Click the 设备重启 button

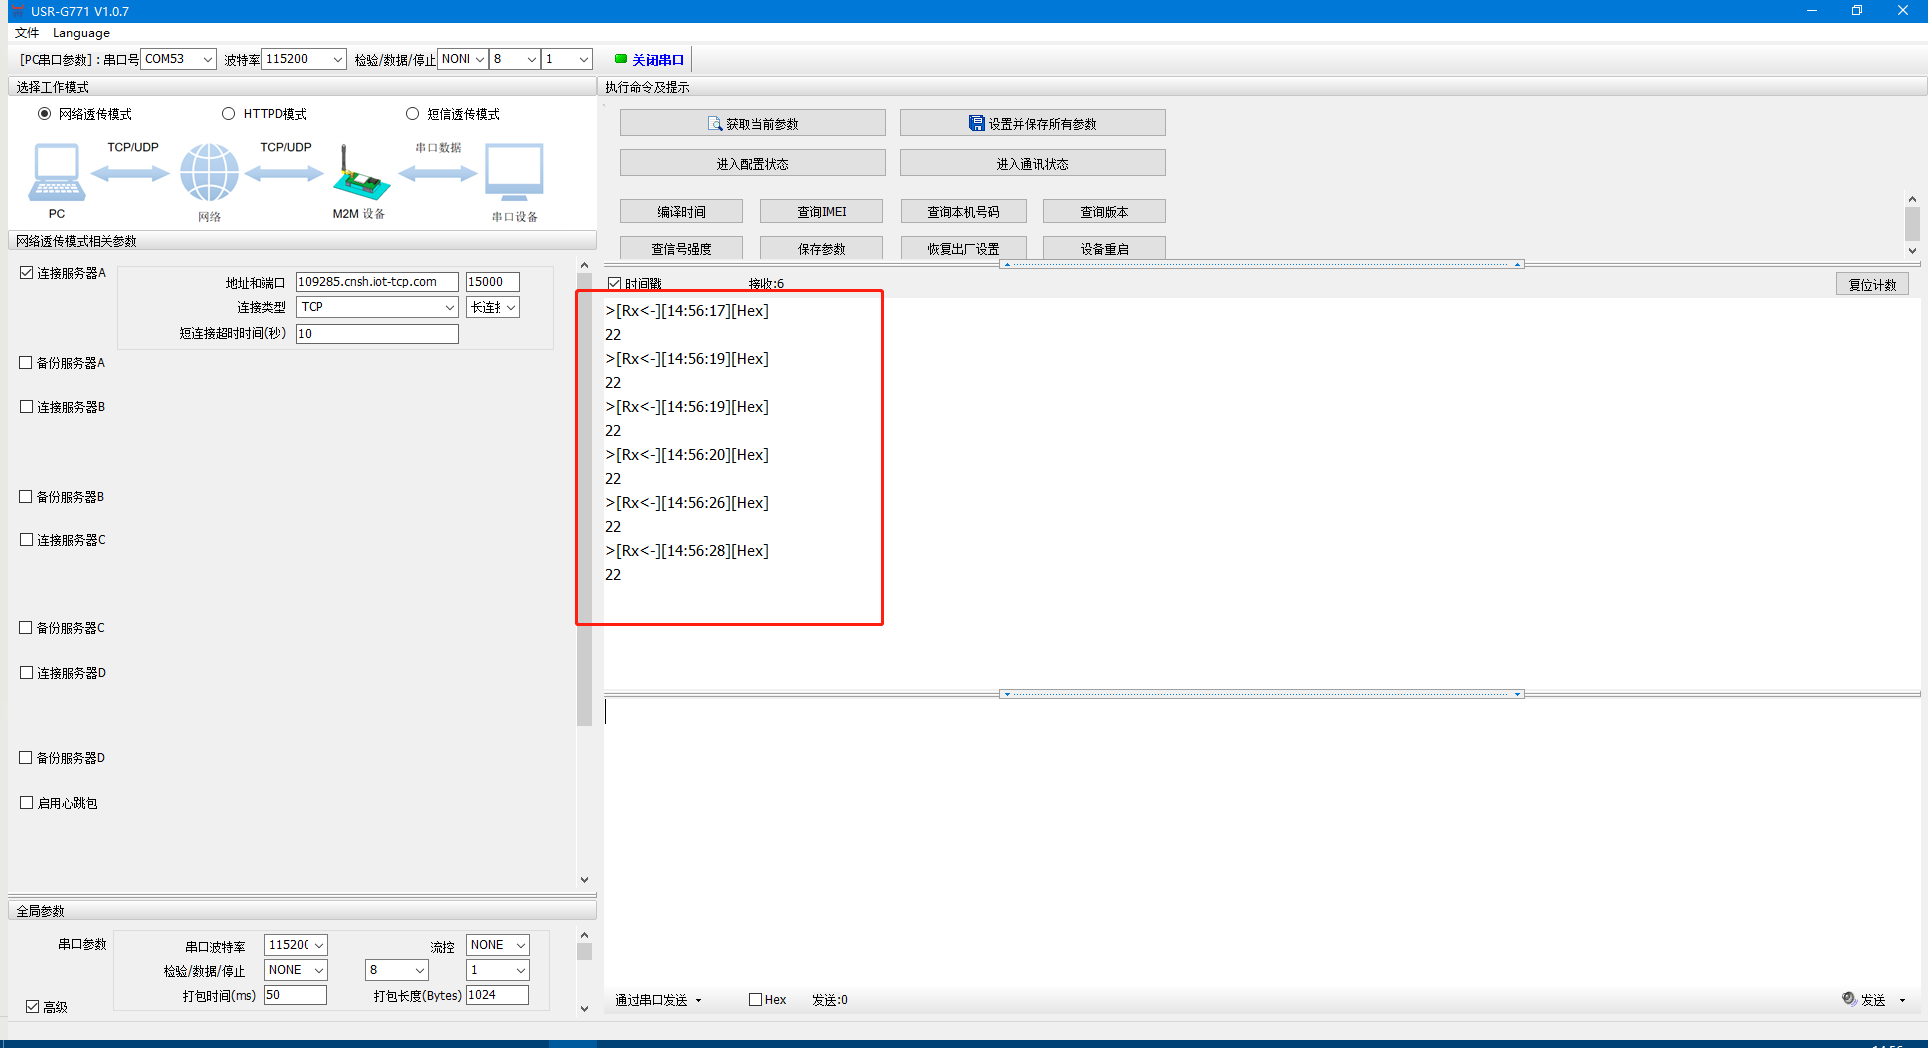1104,248
